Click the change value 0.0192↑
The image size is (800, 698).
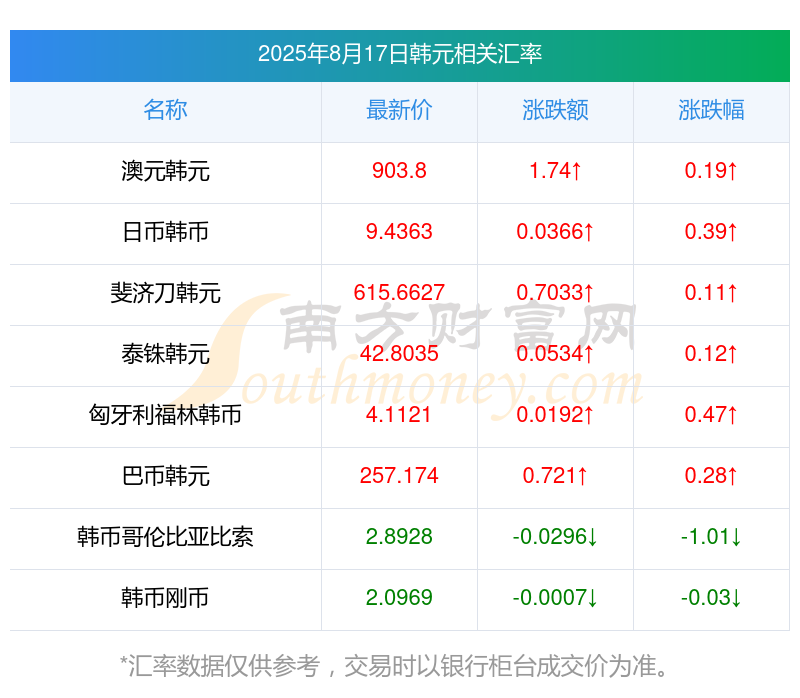click(555, 415)
